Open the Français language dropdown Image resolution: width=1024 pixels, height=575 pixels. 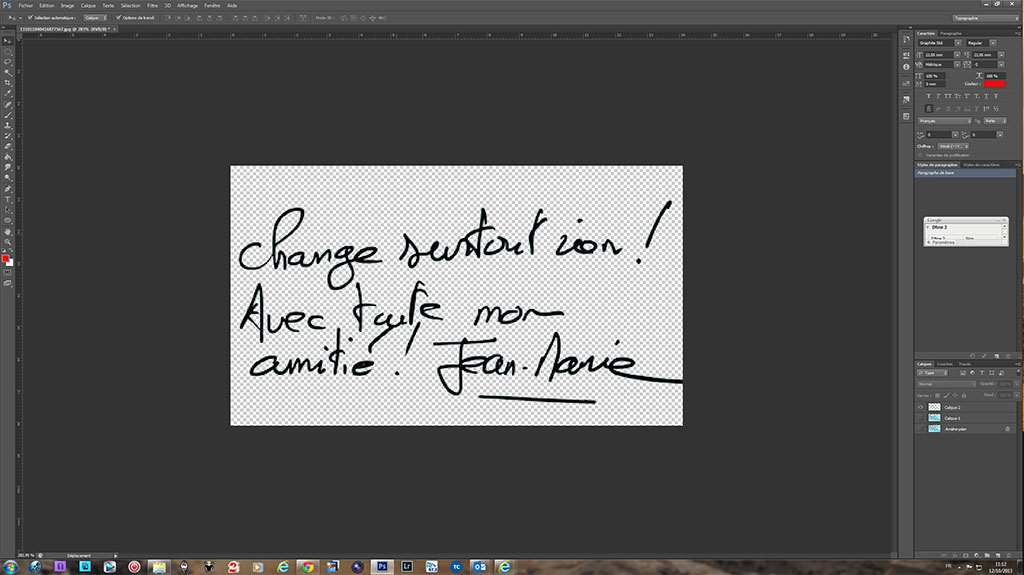(x=944, y=121)
